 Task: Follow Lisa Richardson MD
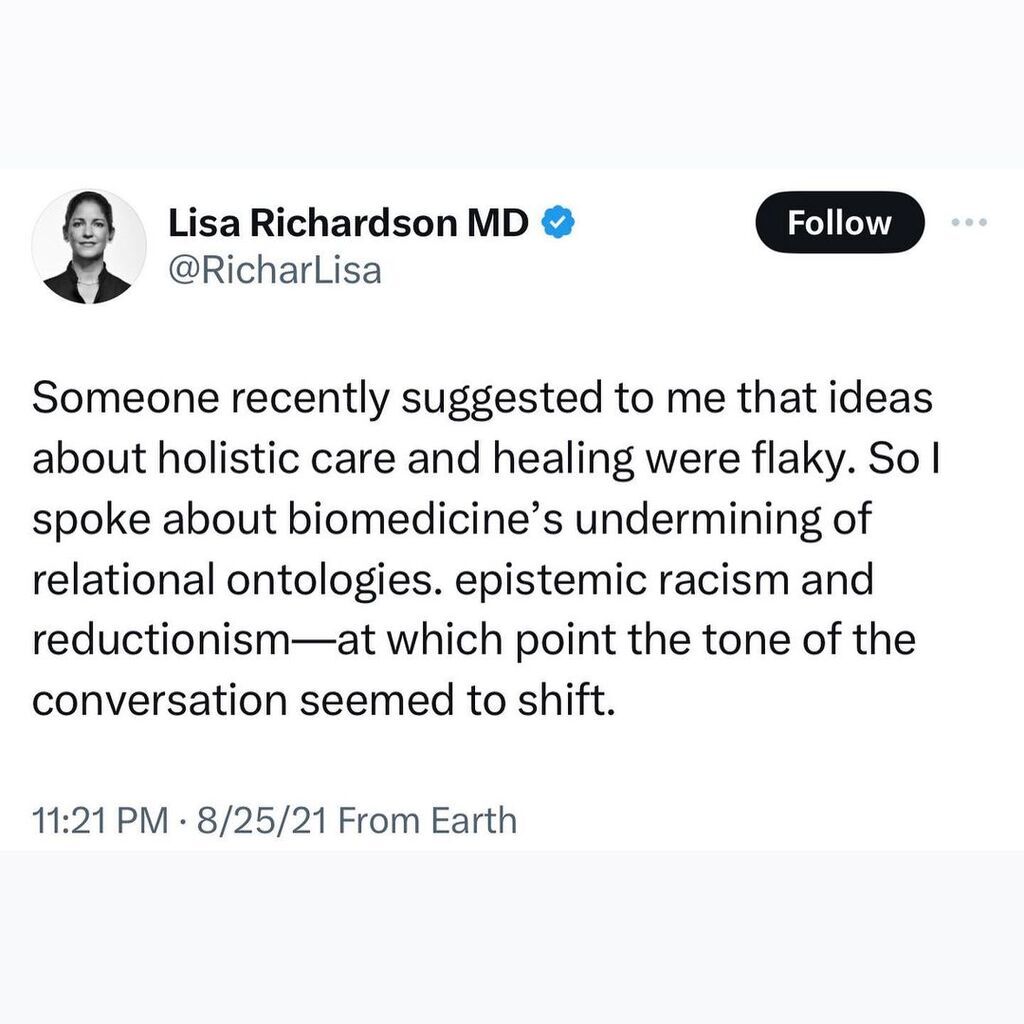[839, 223]
